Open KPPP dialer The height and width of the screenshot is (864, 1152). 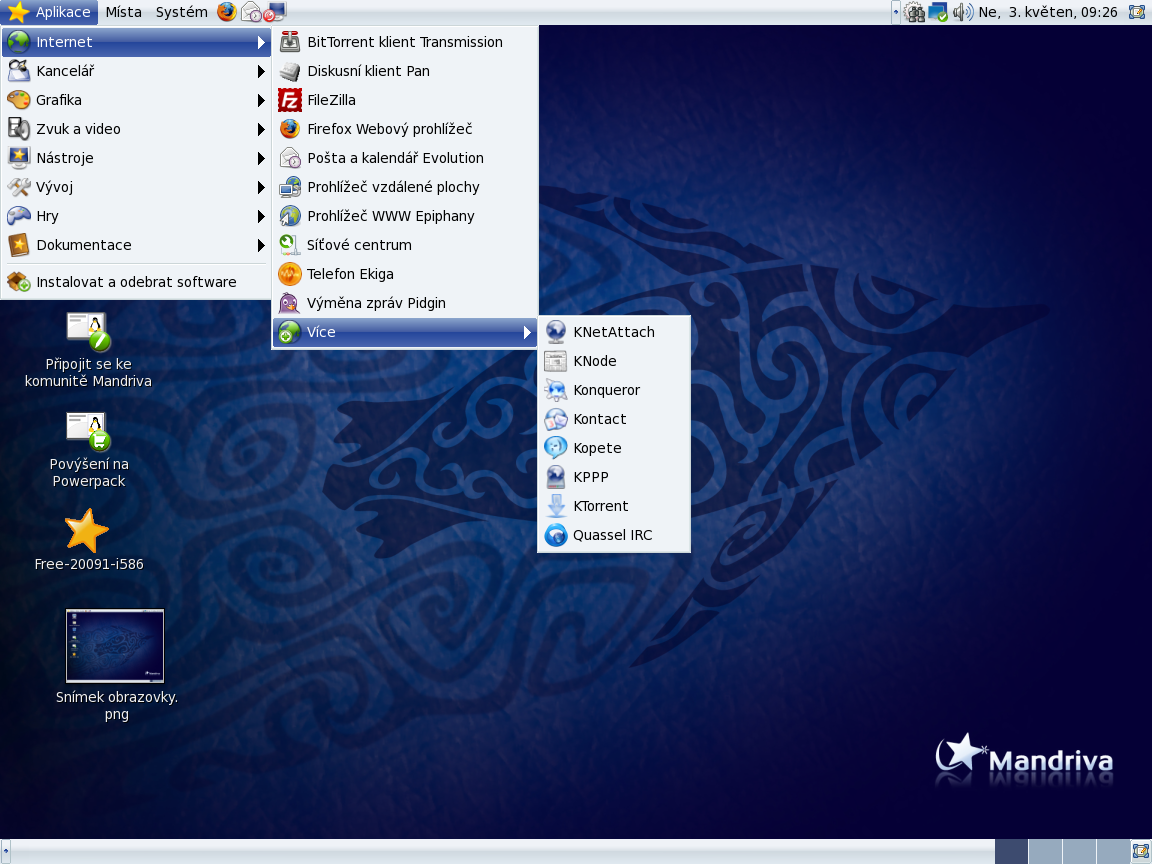pyautogui.click(x=614, y=478)
